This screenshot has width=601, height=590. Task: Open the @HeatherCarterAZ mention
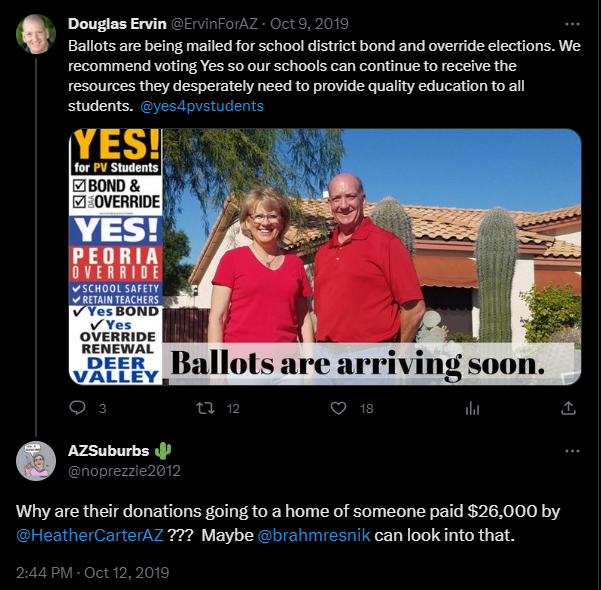pos(90,535)
